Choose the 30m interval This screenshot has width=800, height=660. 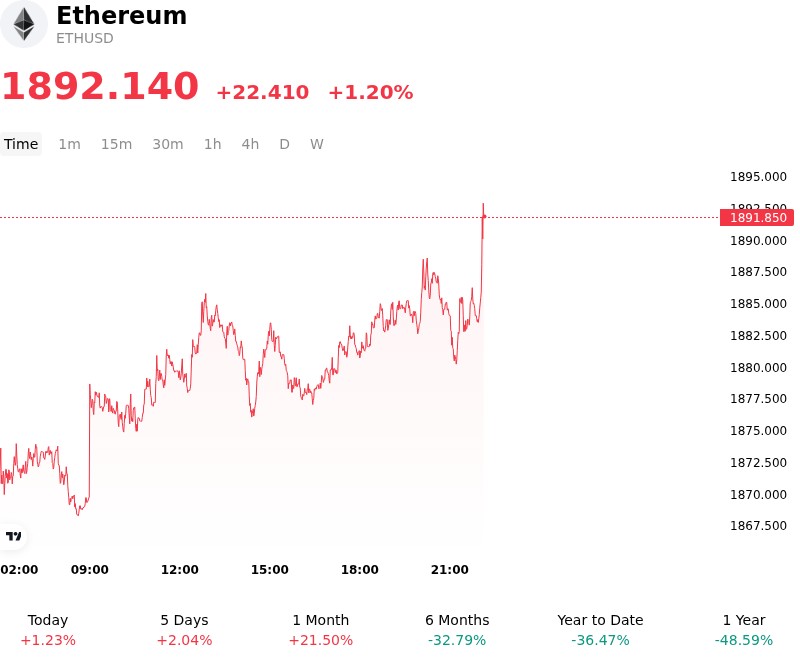167,144
